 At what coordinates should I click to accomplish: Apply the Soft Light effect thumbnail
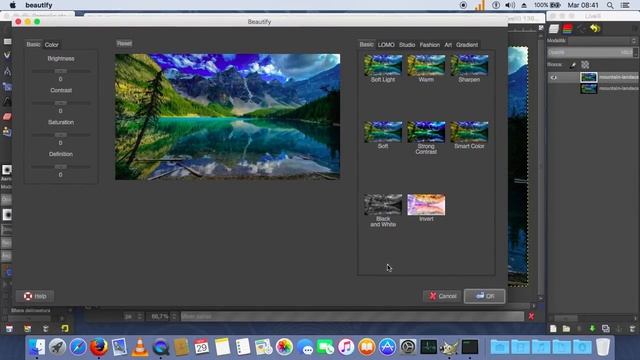coord(383,65)
